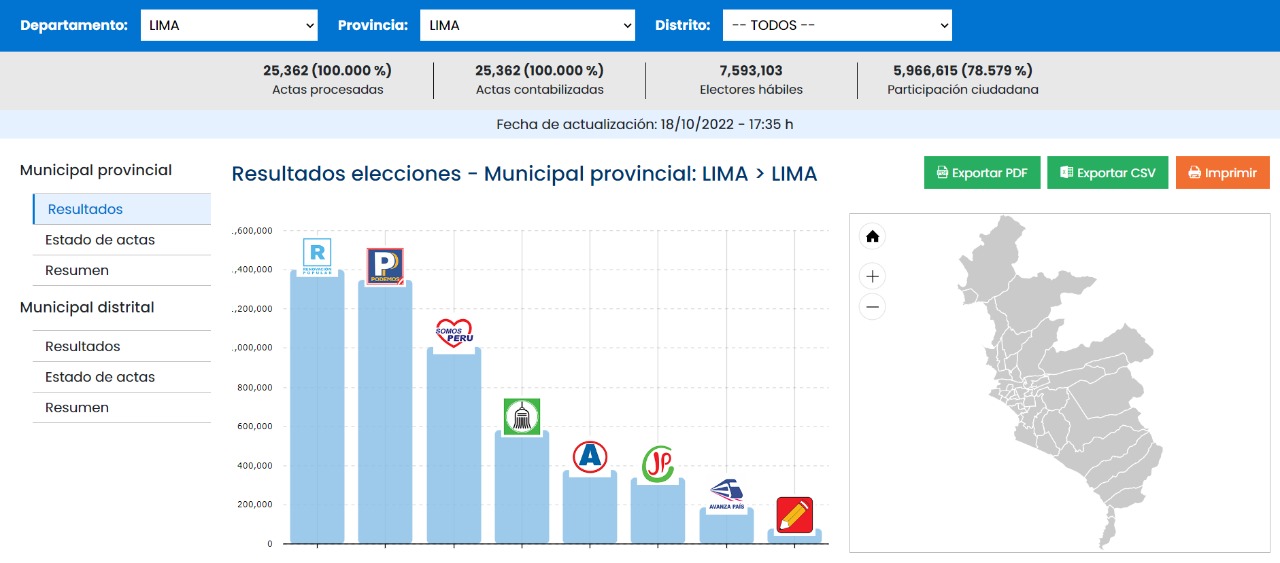Viewport: 1280px width, 563px height.
Task: Open Estado de actas under Municipal distrital
Action: coord(122,377)
